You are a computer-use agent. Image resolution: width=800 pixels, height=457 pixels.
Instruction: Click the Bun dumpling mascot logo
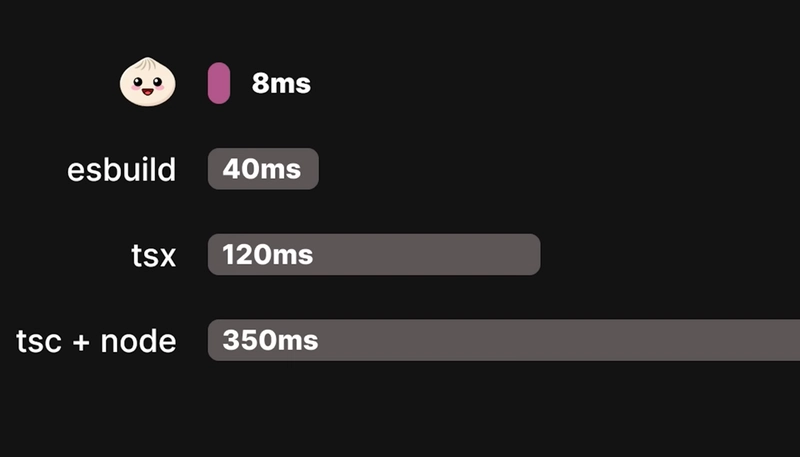click(x=147, y=82)
